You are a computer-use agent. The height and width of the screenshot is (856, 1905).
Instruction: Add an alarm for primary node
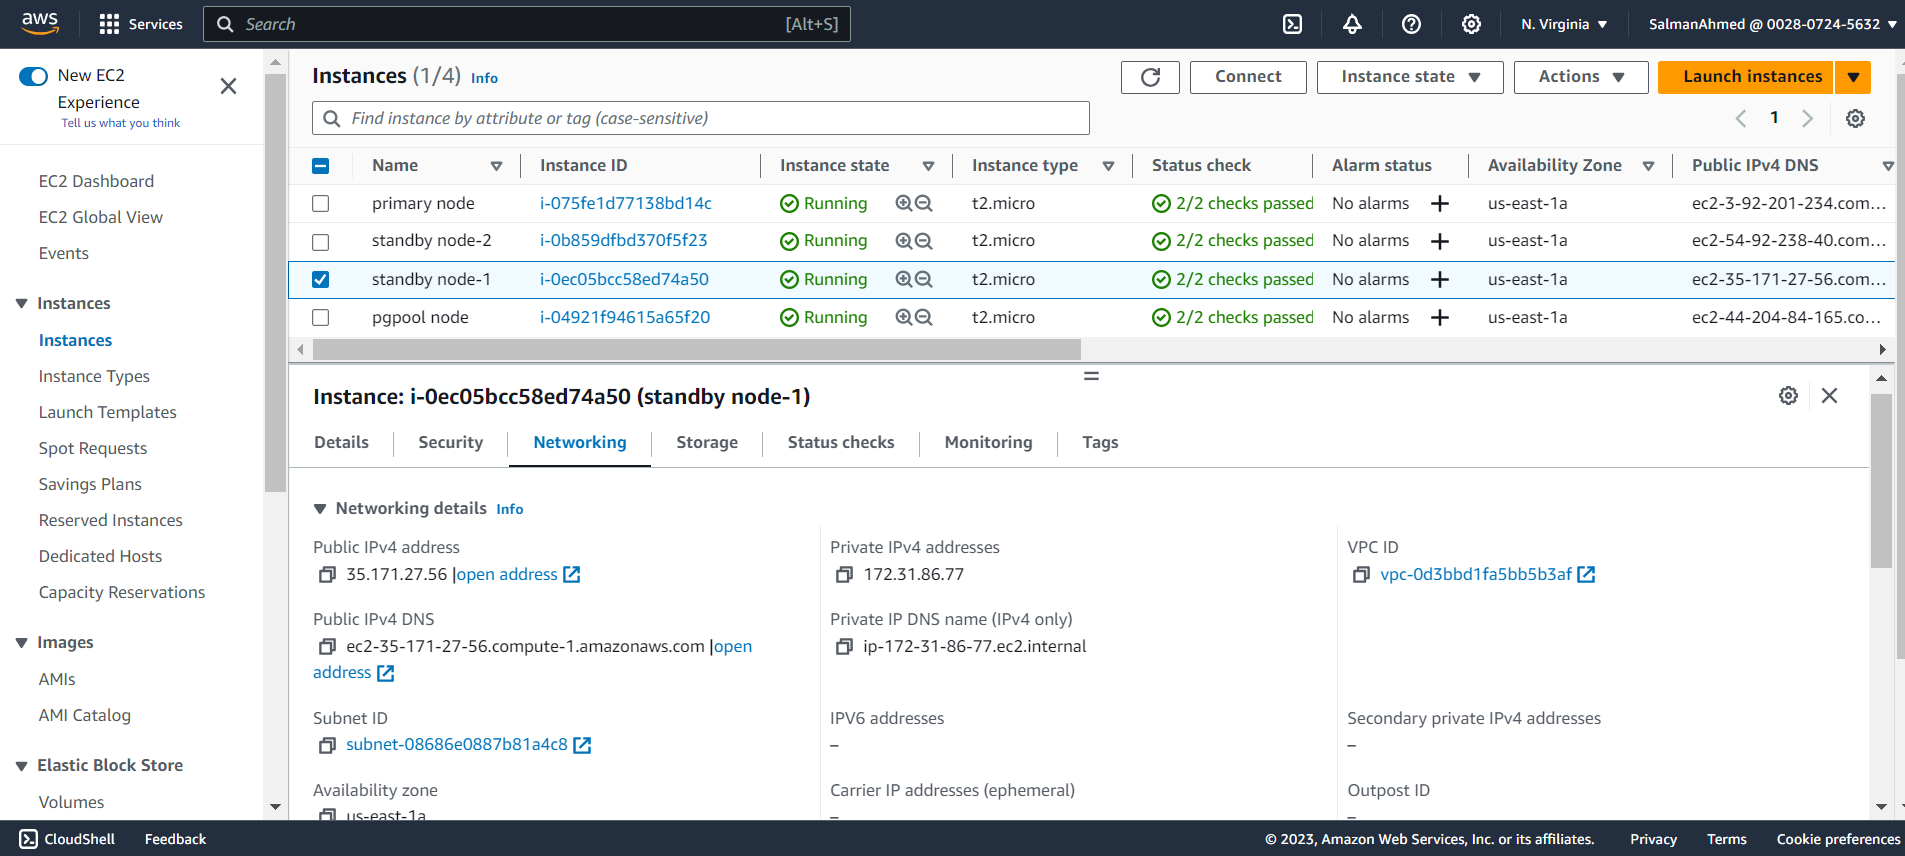(1440, 203)
